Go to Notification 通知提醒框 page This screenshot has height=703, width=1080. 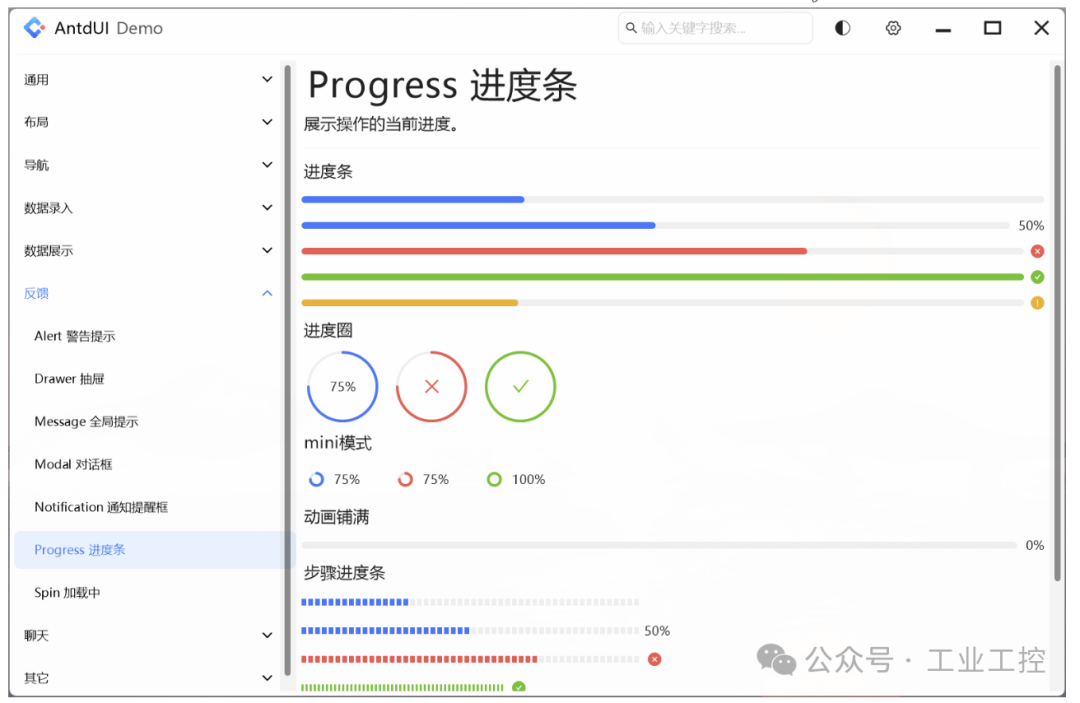101,507
